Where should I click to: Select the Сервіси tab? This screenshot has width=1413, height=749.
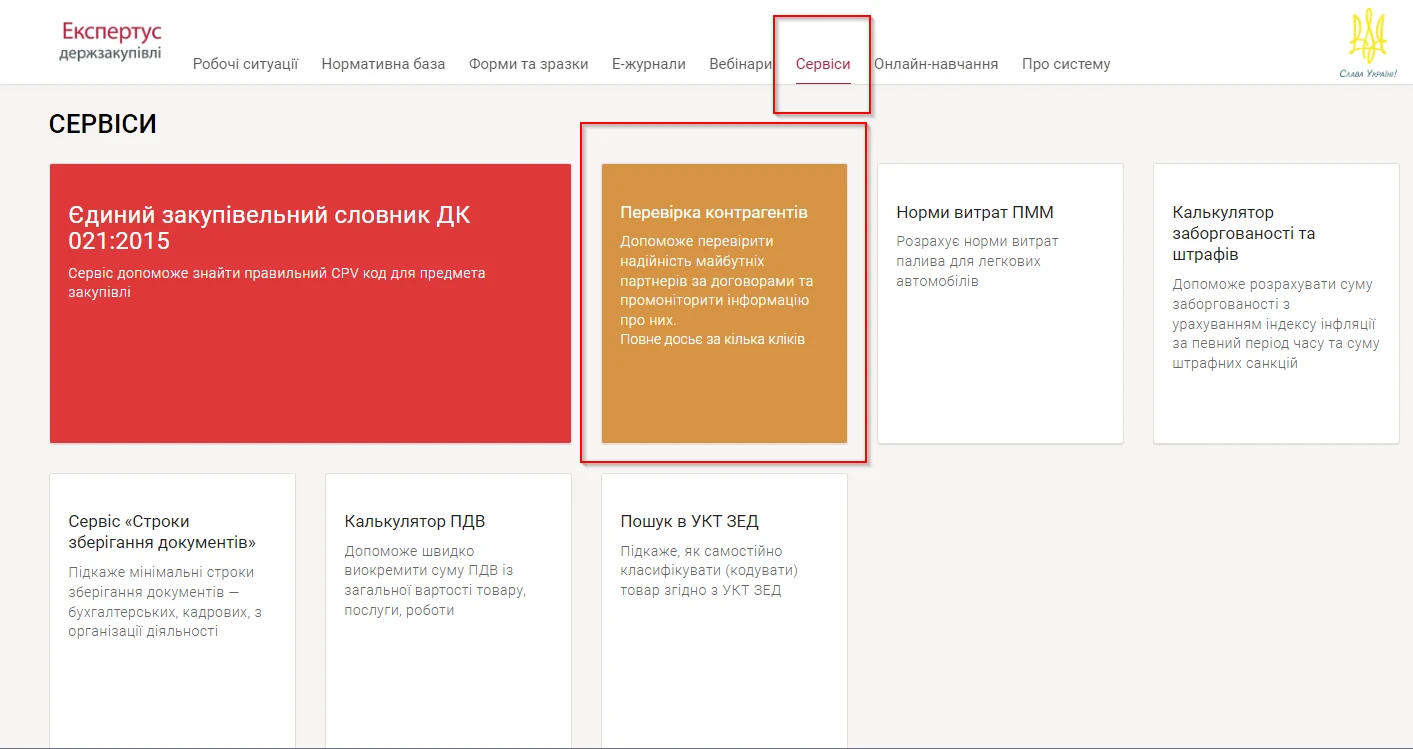pos(823,64)
